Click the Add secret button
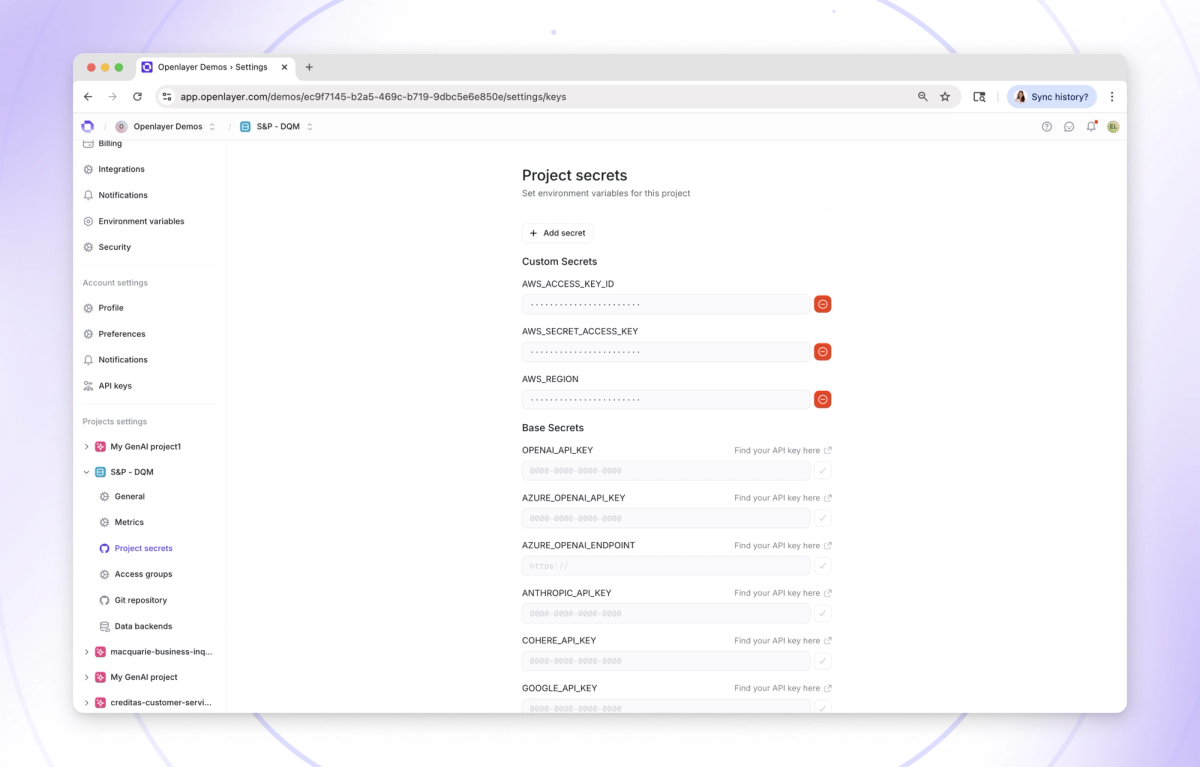Image resolution: width=1200 pixels, height=767 pixels. pyautogui.click(x=557, y=233)
